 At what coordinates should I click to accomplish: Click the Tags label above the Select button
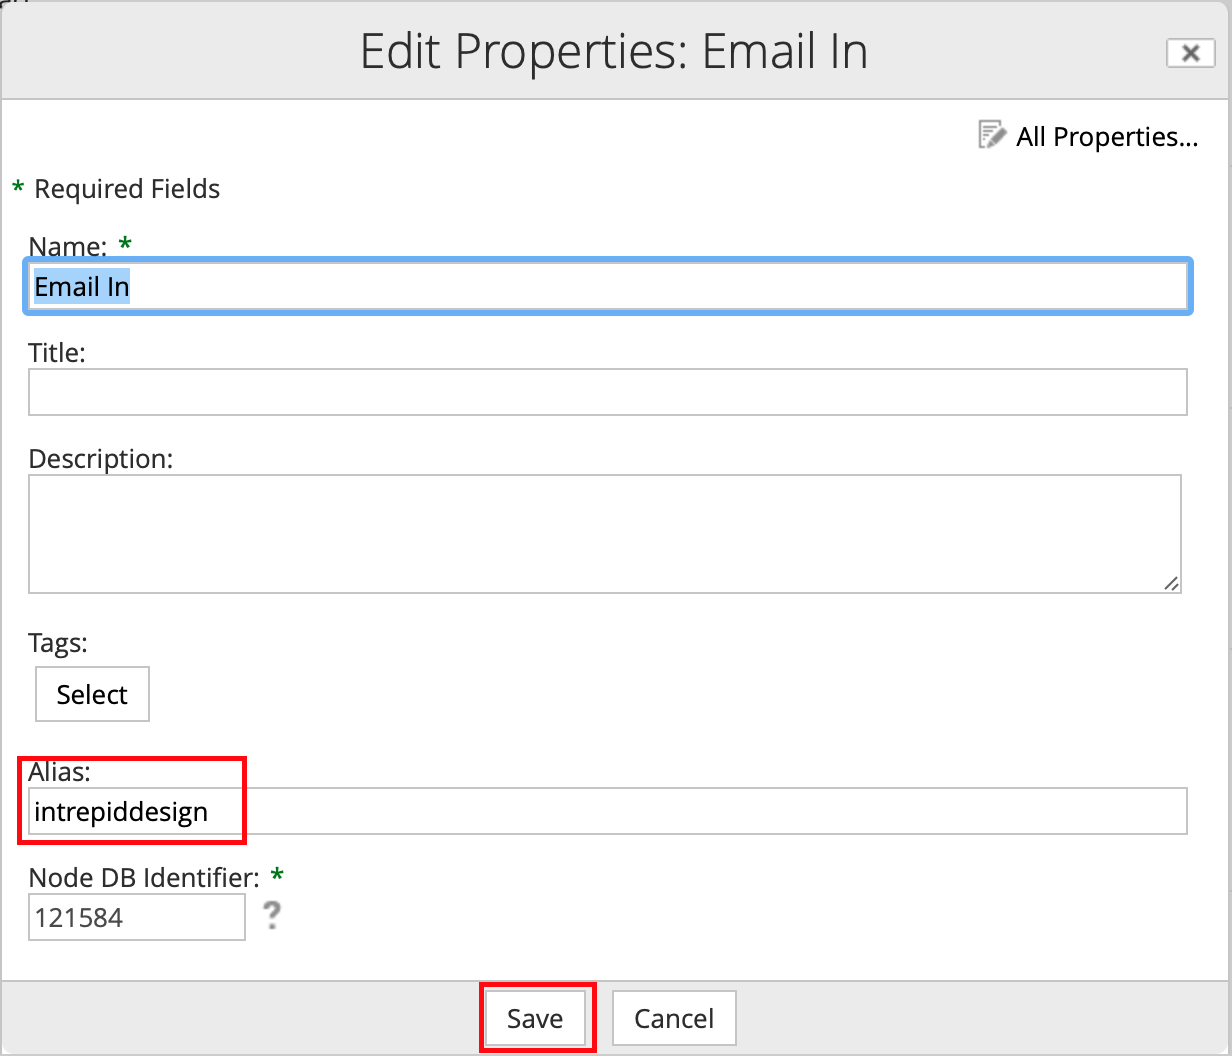57,643
